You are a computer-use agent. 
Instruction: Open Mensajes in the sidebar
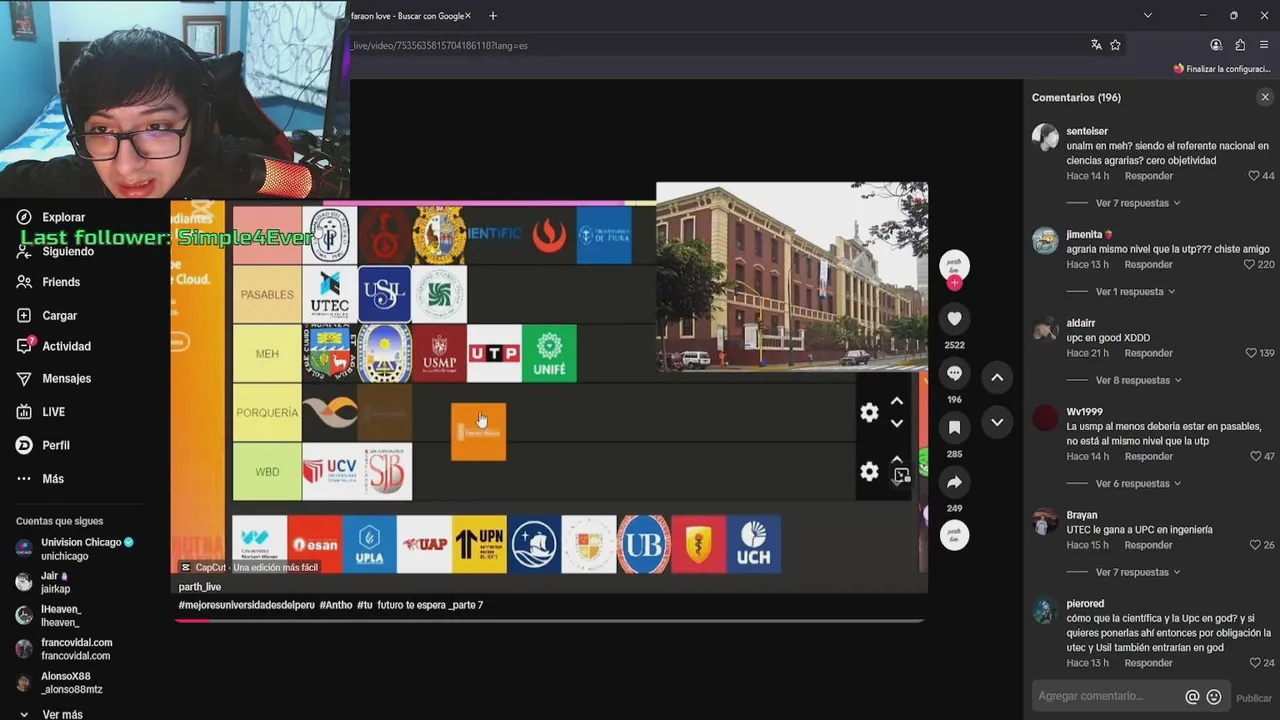click(x=54, y=378)
